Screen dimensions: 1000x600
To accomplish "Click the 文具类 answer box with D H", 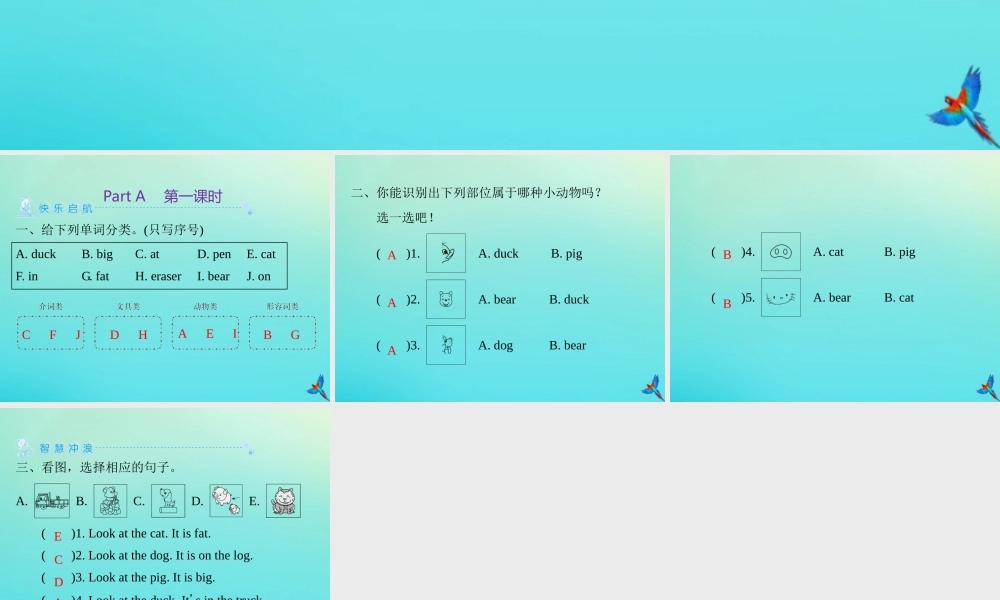I will [x=128, y=333].
